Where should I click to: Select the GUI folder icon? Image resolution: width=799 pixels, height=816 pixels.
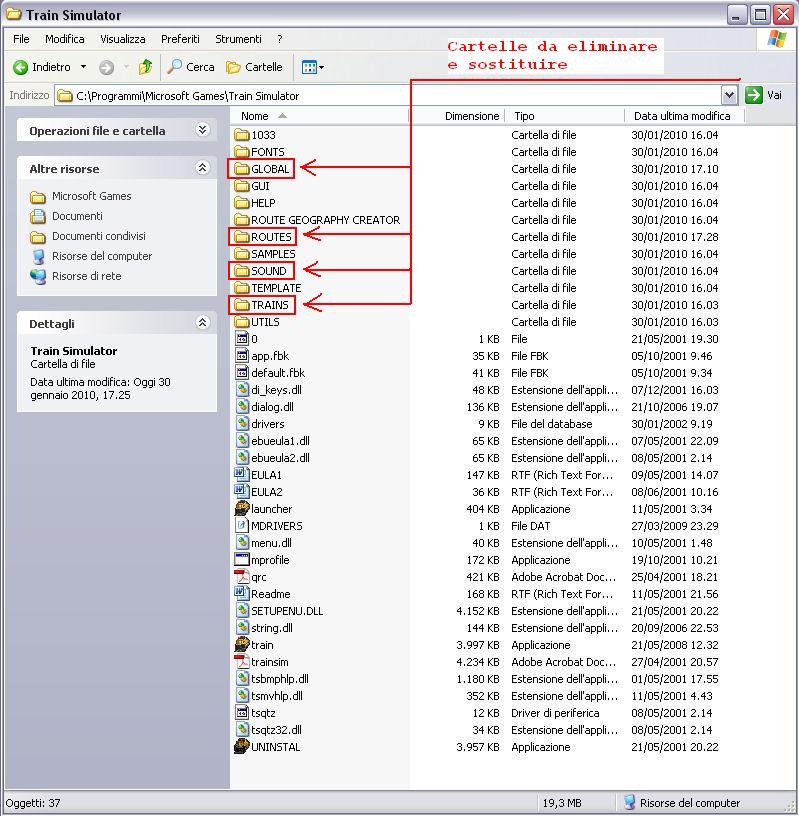pyautogui.click(x=242, y=186)
